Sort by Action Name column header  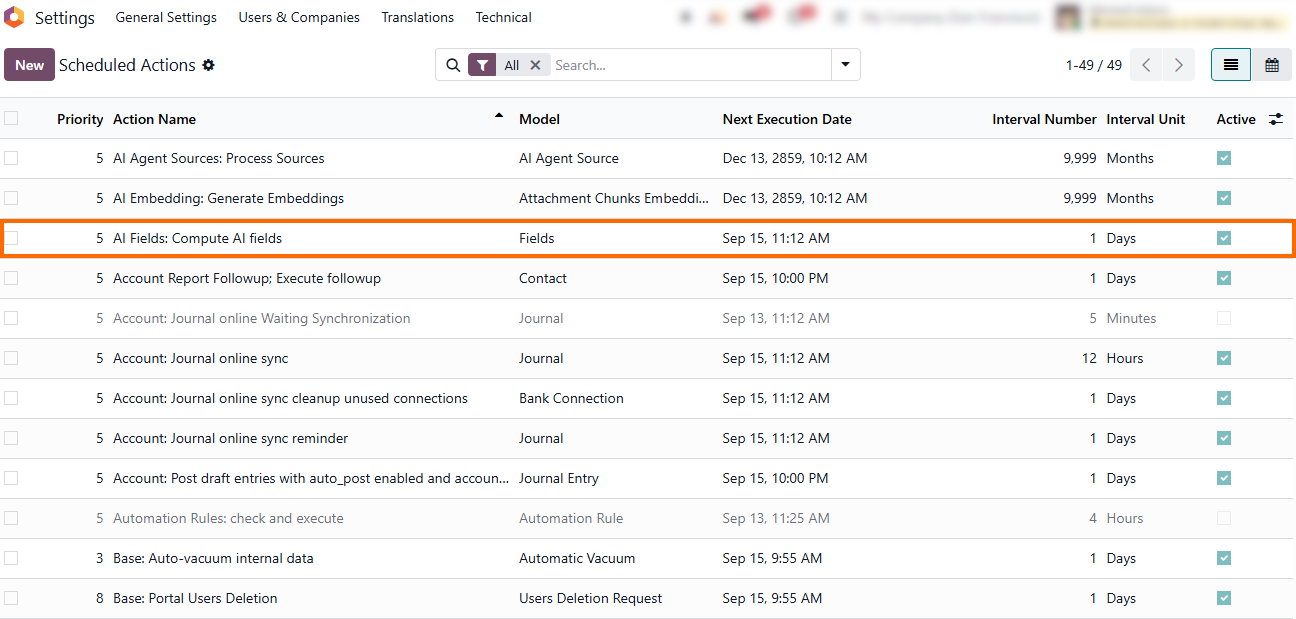pyautogui.click(x=154, y=119)
